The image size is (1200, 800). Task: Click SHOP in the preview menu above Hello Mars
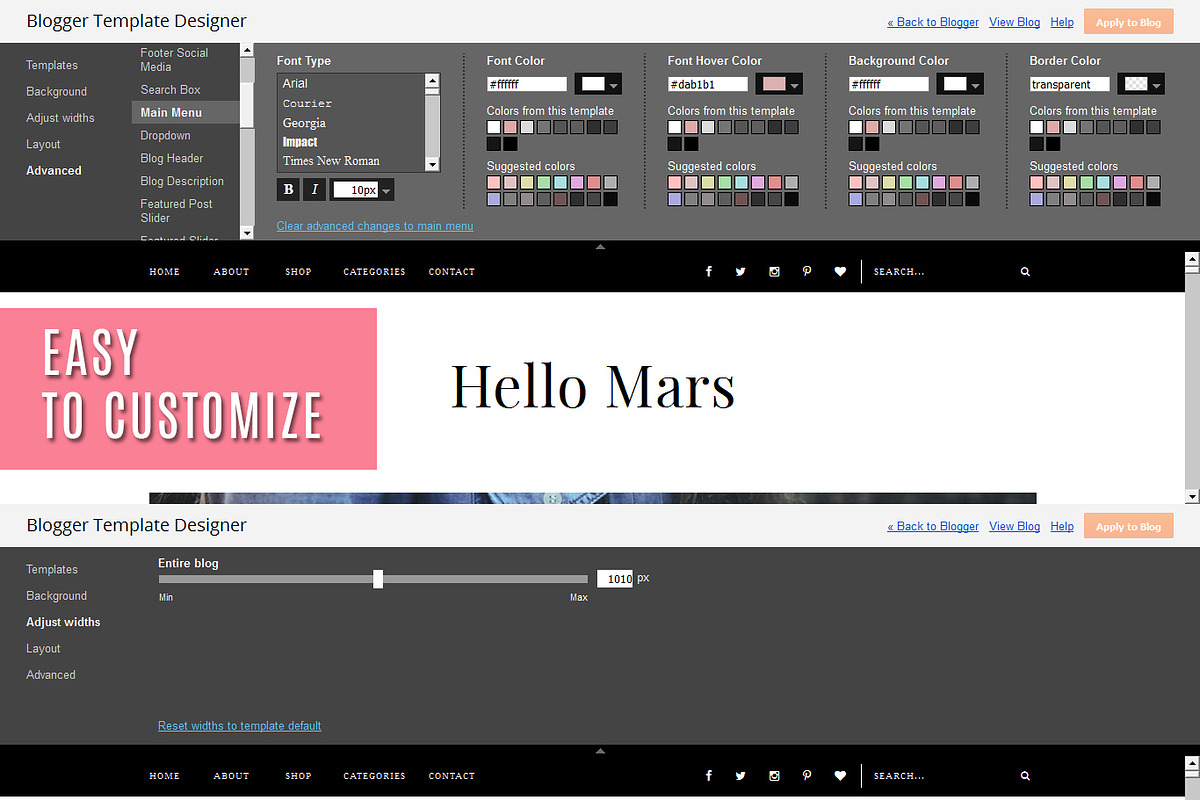pyautogui.click(x=298, y=272)
